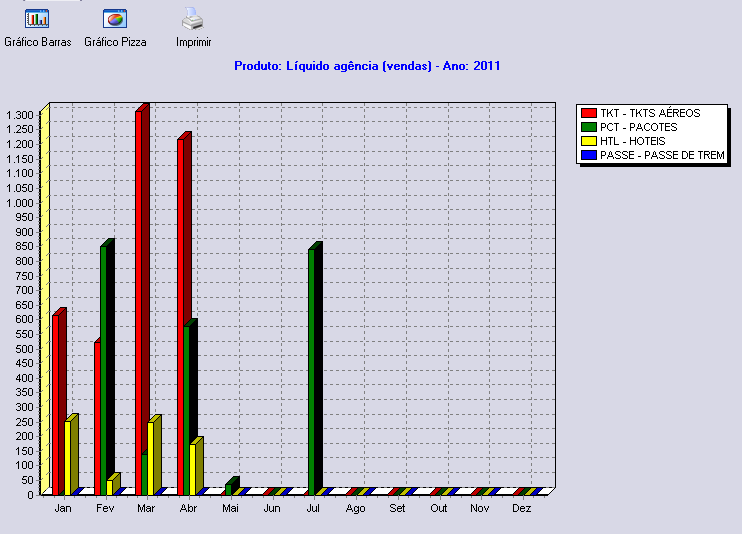Viewport: 742px width, 534px height.
Task: Click the '250' value on the vertical axis
Action: click(25, 422)
